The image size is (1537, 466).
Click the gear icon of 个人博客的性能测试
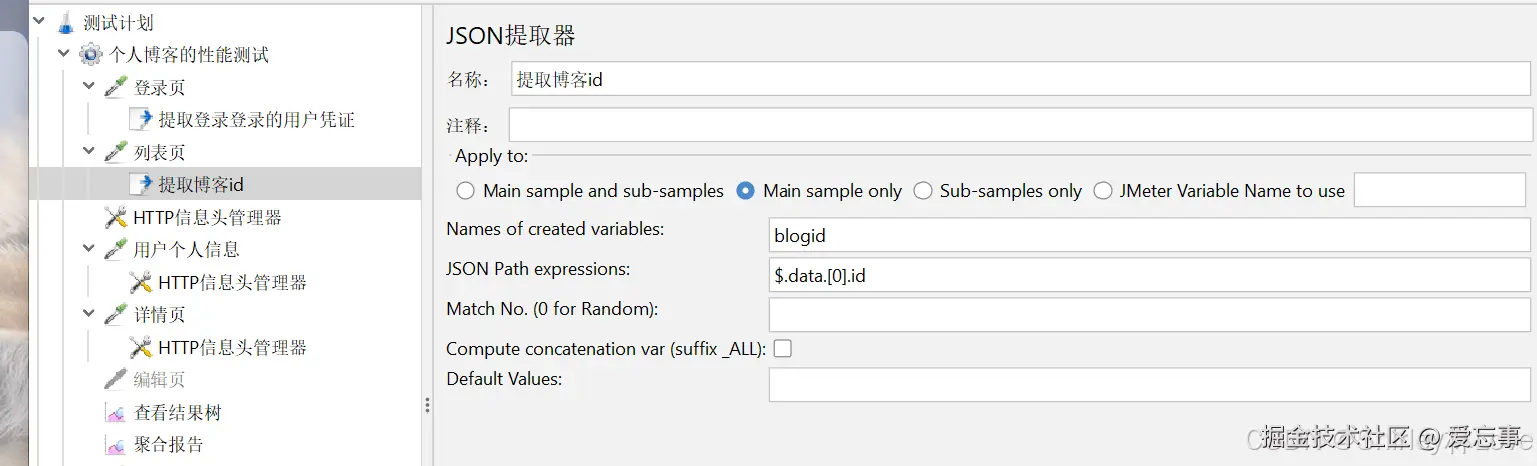[x=91, y=55]
